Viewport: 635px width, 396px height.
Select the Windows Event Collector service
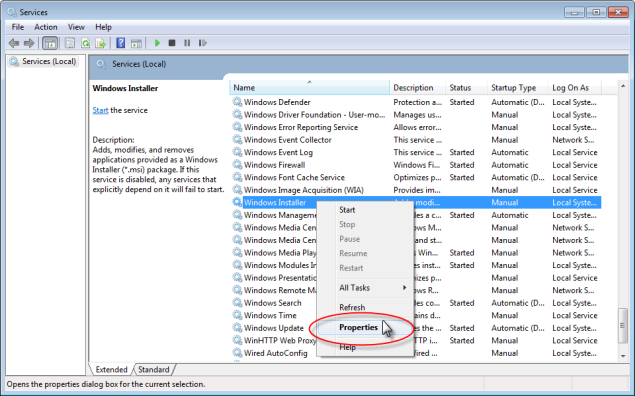coord(288,140)
